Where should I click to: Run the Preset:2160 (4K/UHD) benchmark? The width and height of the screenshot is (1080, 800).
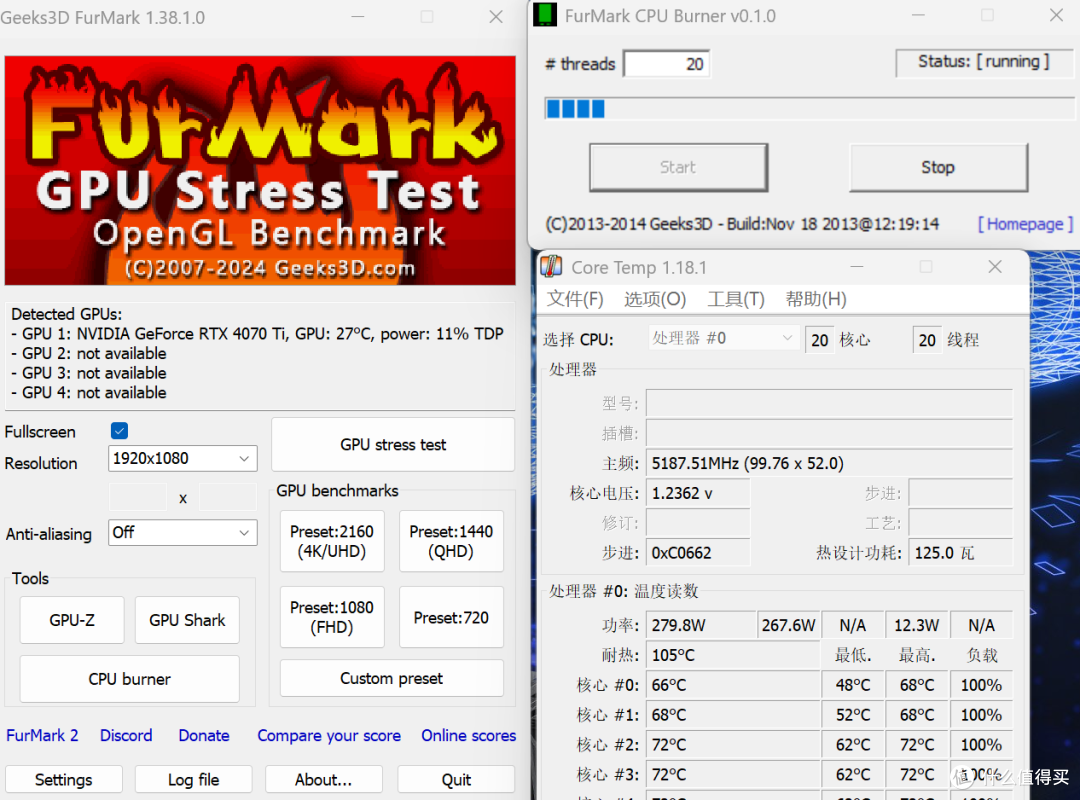[x=332, y=542]
